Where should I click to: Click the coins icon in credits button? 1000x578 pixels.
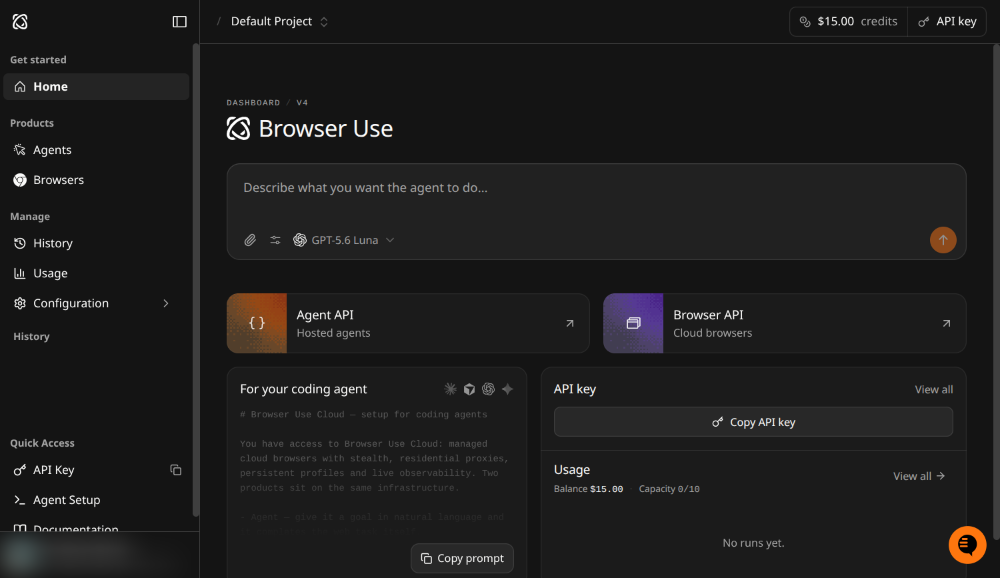(x=805, y=22)
